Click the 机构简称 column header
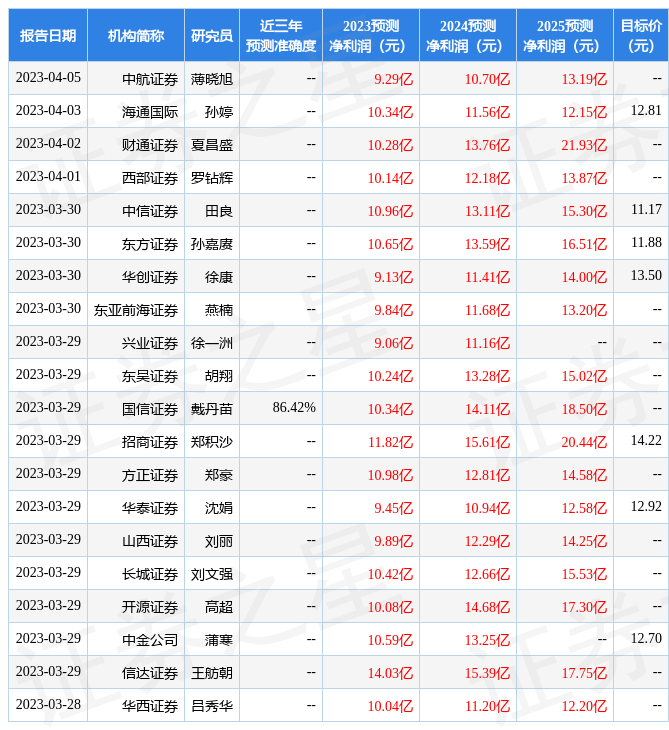 pyautogui.click(x=136, y=36)
